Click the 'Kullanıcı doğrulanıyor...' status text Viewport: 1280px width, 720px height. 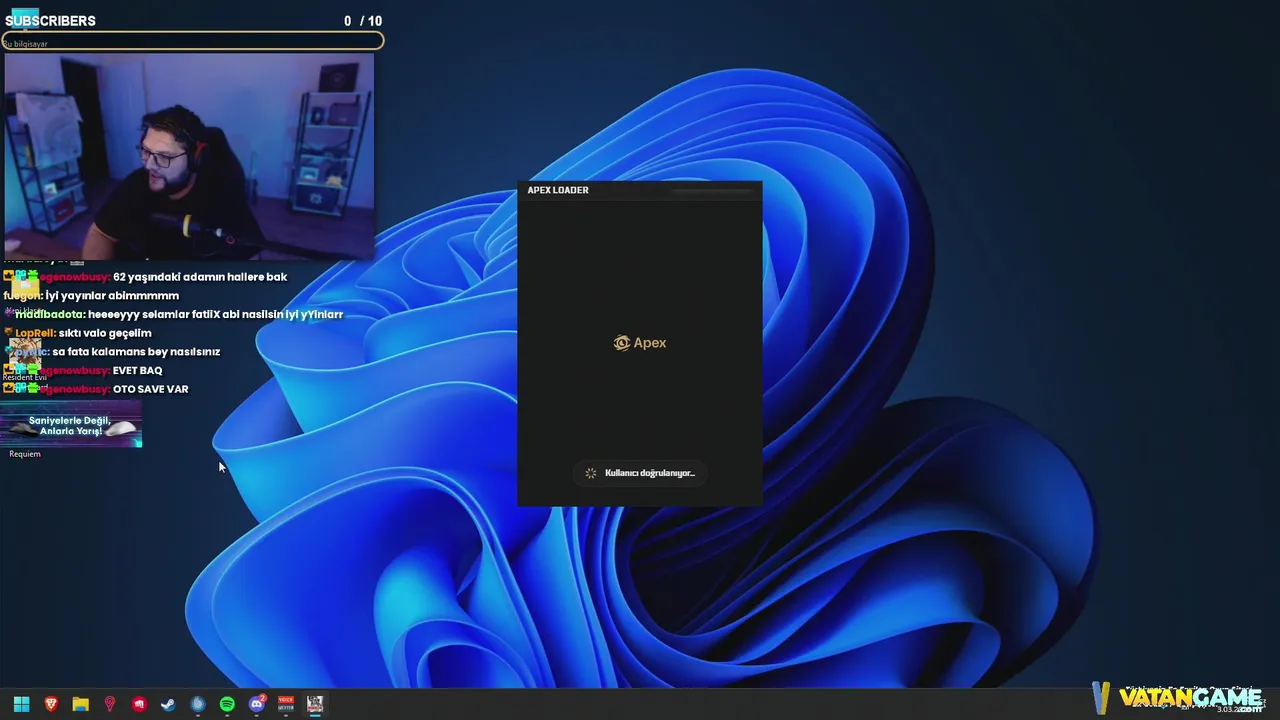[x=650, y=473]
